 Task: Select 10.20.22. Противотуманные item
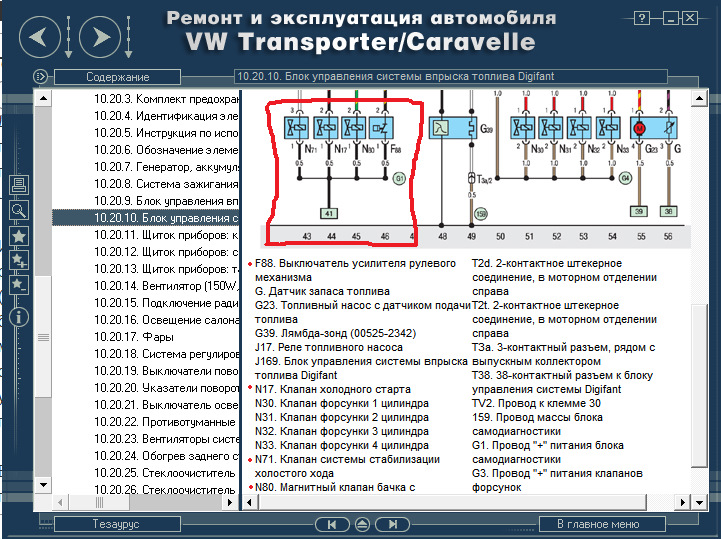click(x=165, y=422)
